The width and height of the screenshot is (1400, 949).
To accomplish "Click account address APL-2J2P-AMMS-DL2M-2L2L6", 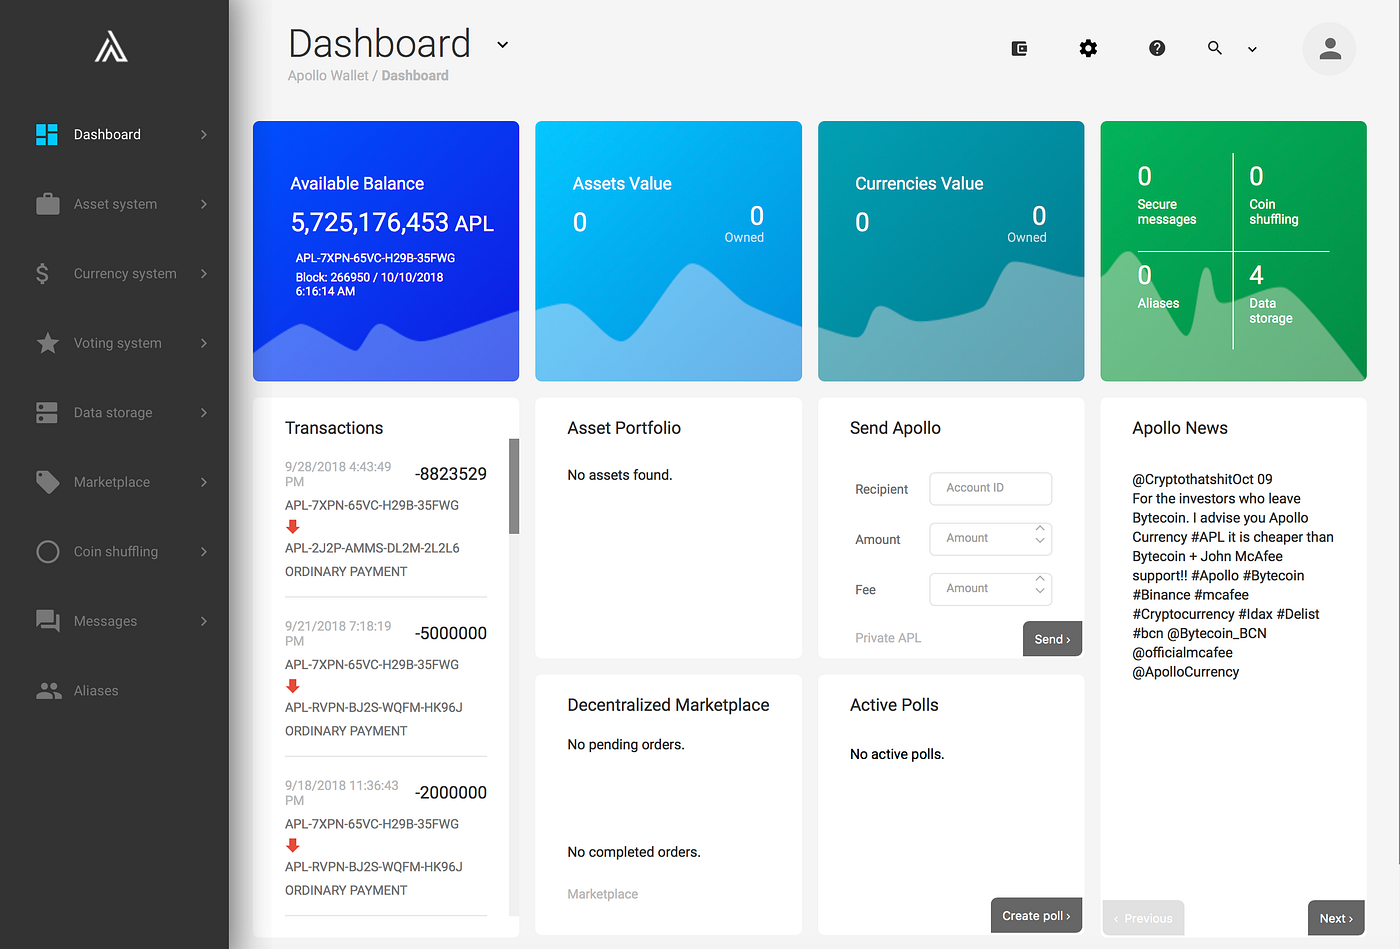I will pos(372,548).
